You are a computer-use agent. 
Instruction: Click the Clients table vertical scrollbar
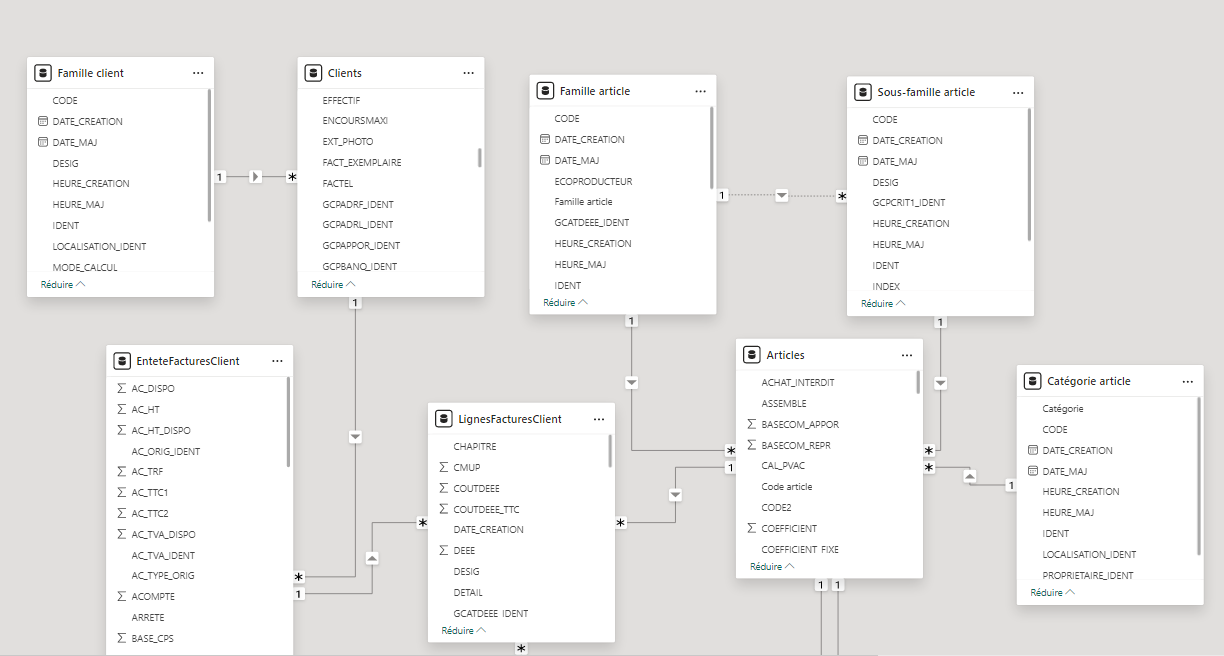pyautogui.click(x=480, y=158)
